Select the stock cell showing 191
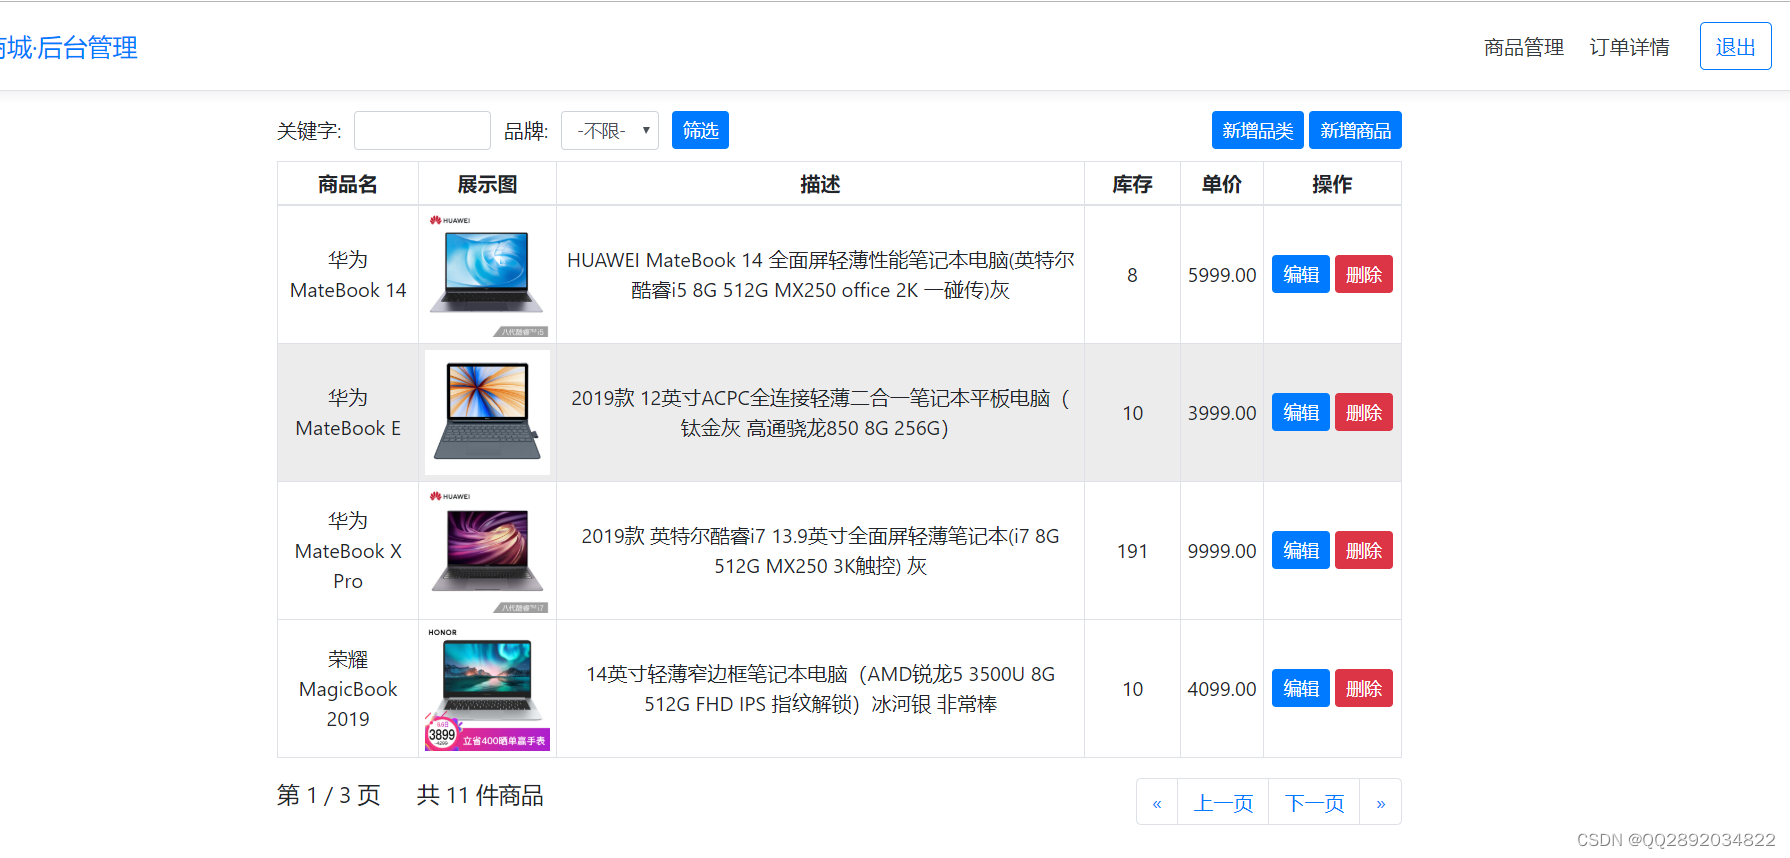The height and width of the screenshot is (858, 1790). click(x=1132, y=551)
